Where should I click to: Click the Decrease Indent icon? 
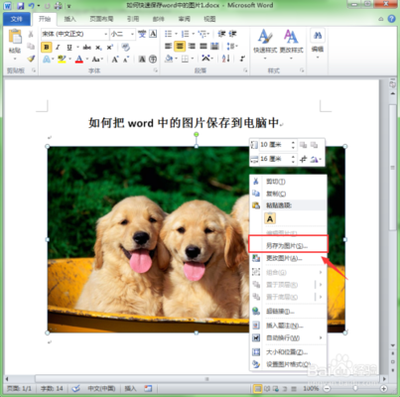[221, 34]
